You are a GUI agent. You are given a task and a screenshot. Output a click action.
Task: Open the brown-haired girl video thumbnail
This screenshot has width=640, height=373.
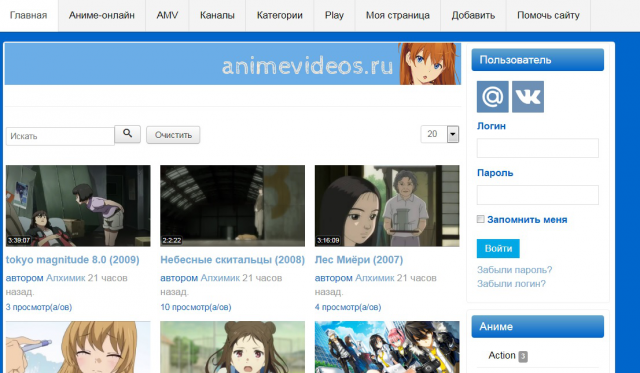(232, 347)
